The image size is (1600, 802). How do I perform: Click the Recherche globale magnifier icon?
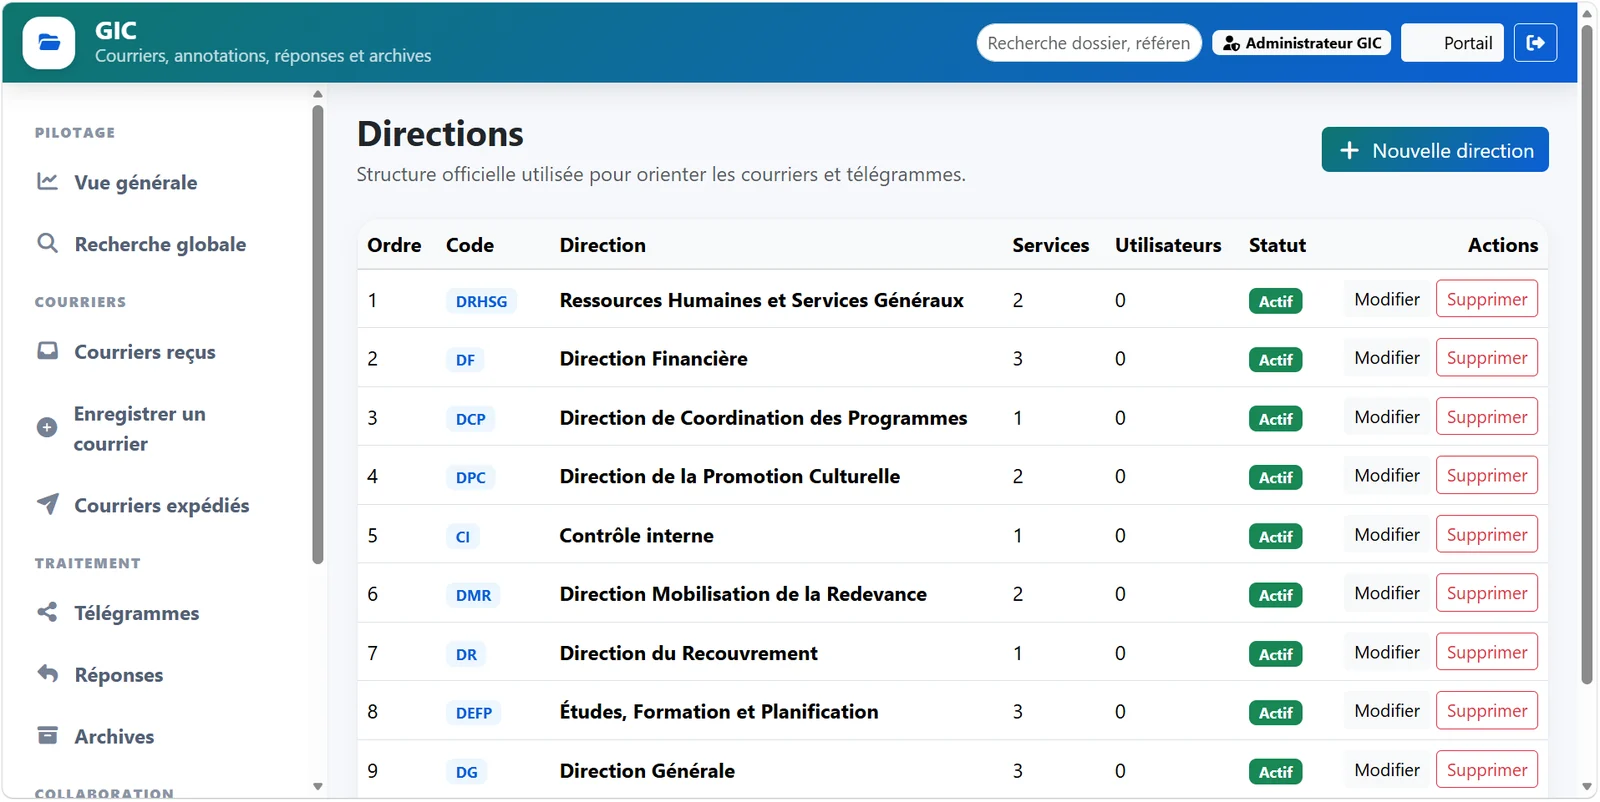point(47,243)
